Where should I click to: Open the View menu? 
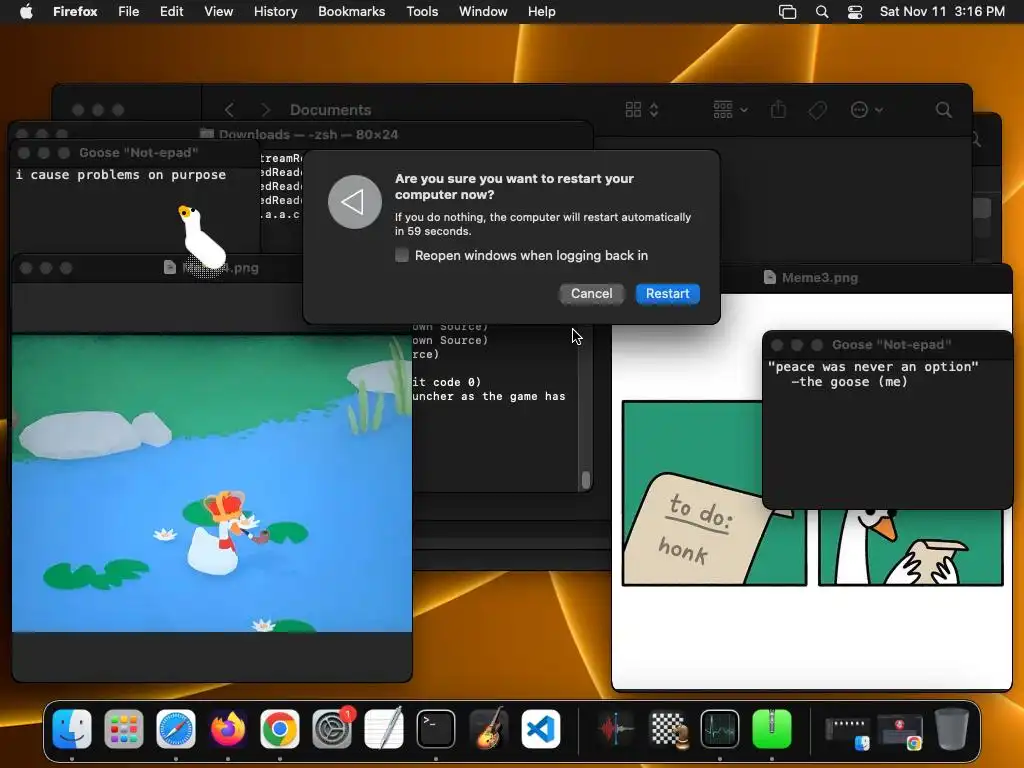(218, 12)
